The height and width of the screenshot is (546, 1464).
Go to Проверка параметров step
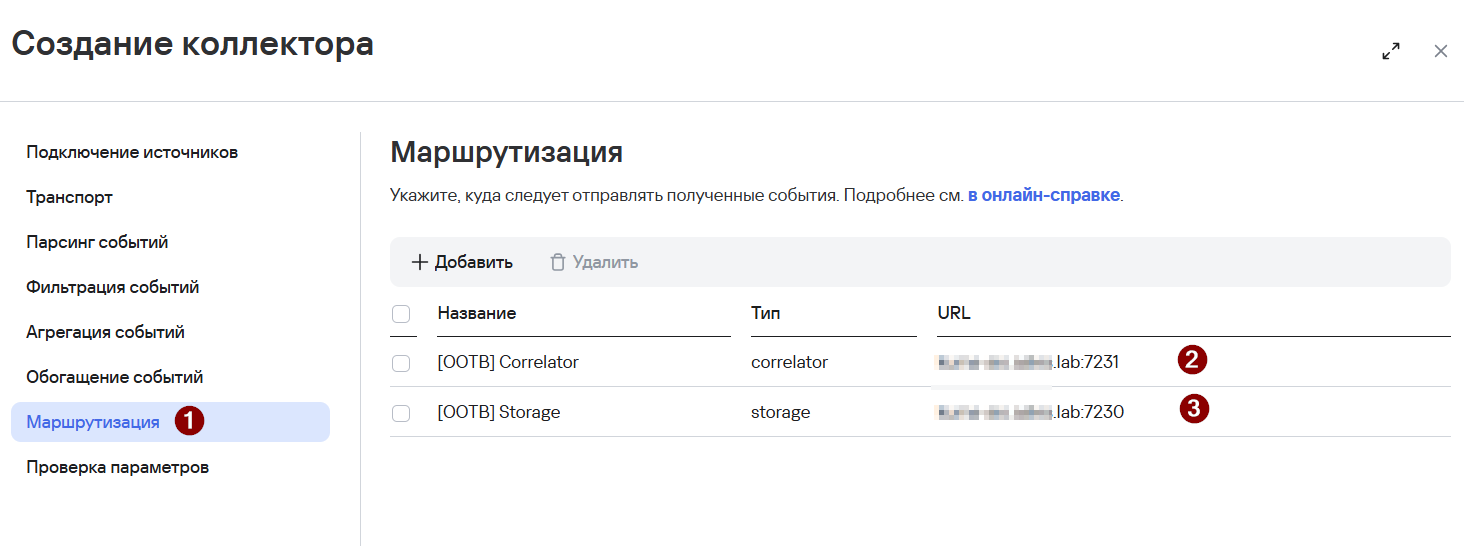point(118,468)
